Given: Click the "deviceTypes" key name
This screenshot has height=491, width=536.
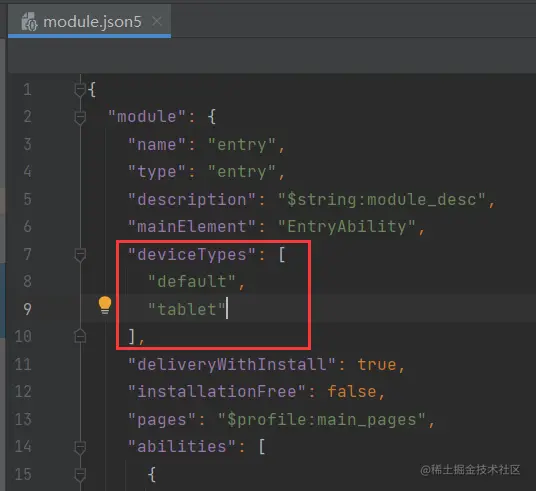Looking at the screenshot, I should tap(192, 255).
